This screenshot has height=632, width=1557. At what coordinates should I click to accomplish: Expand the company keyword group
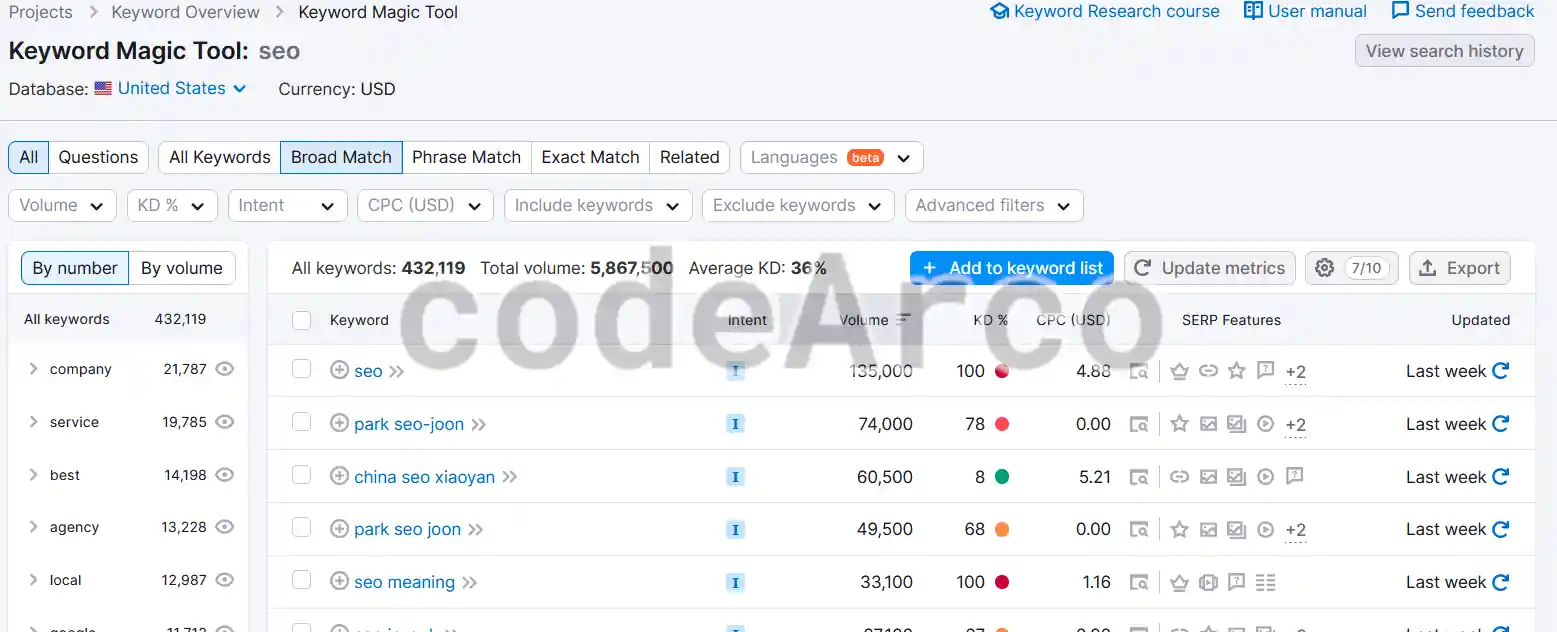[x=33, y=369]
